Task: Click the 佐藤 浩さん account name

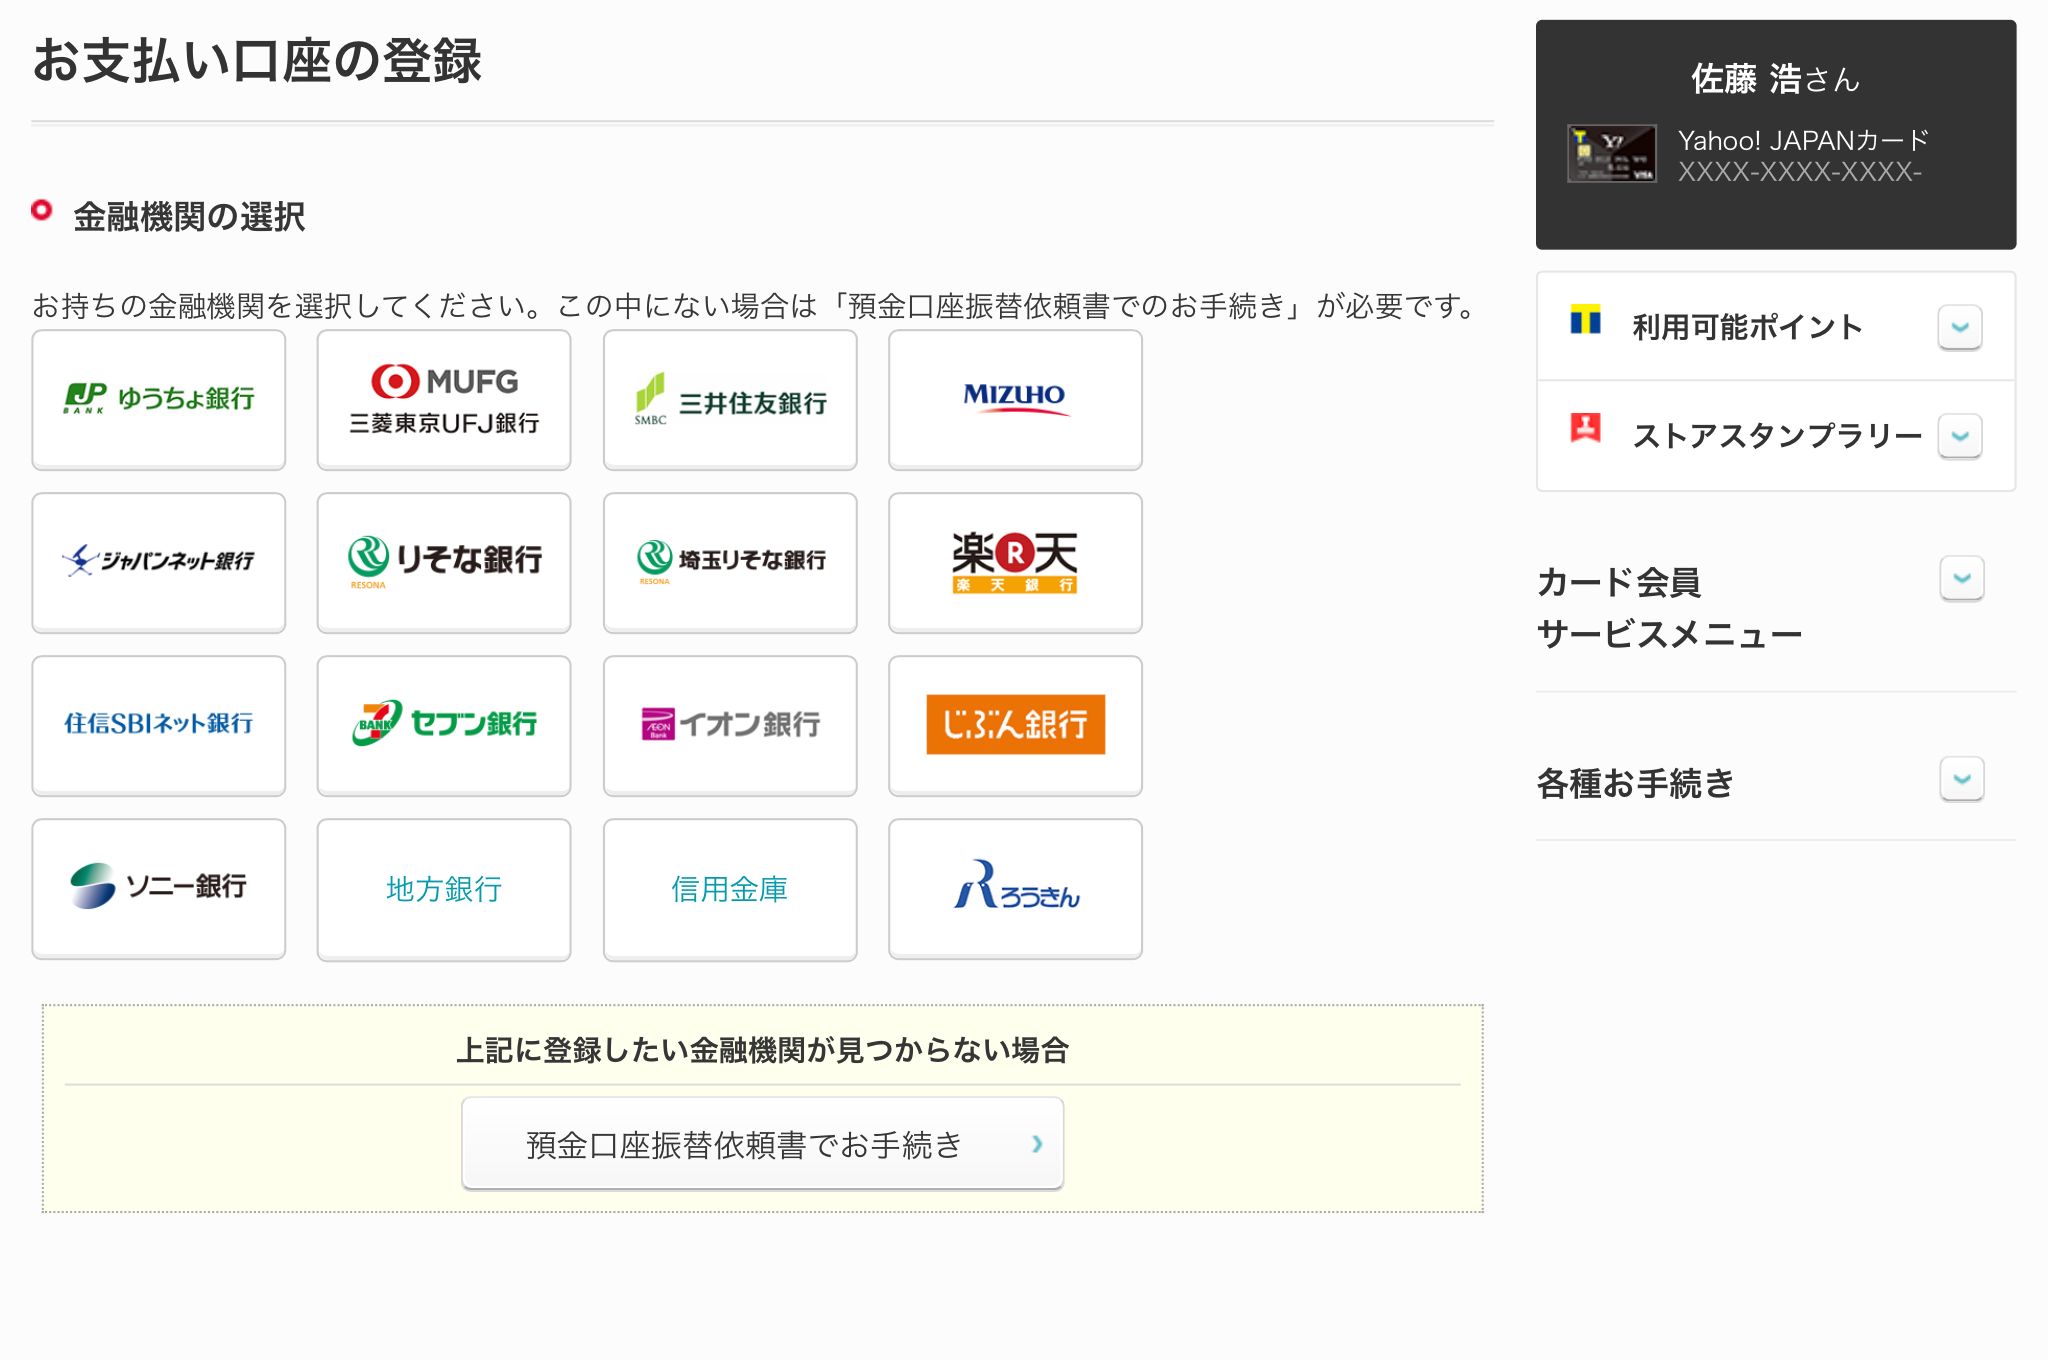Action: [x=1775, y=78]
